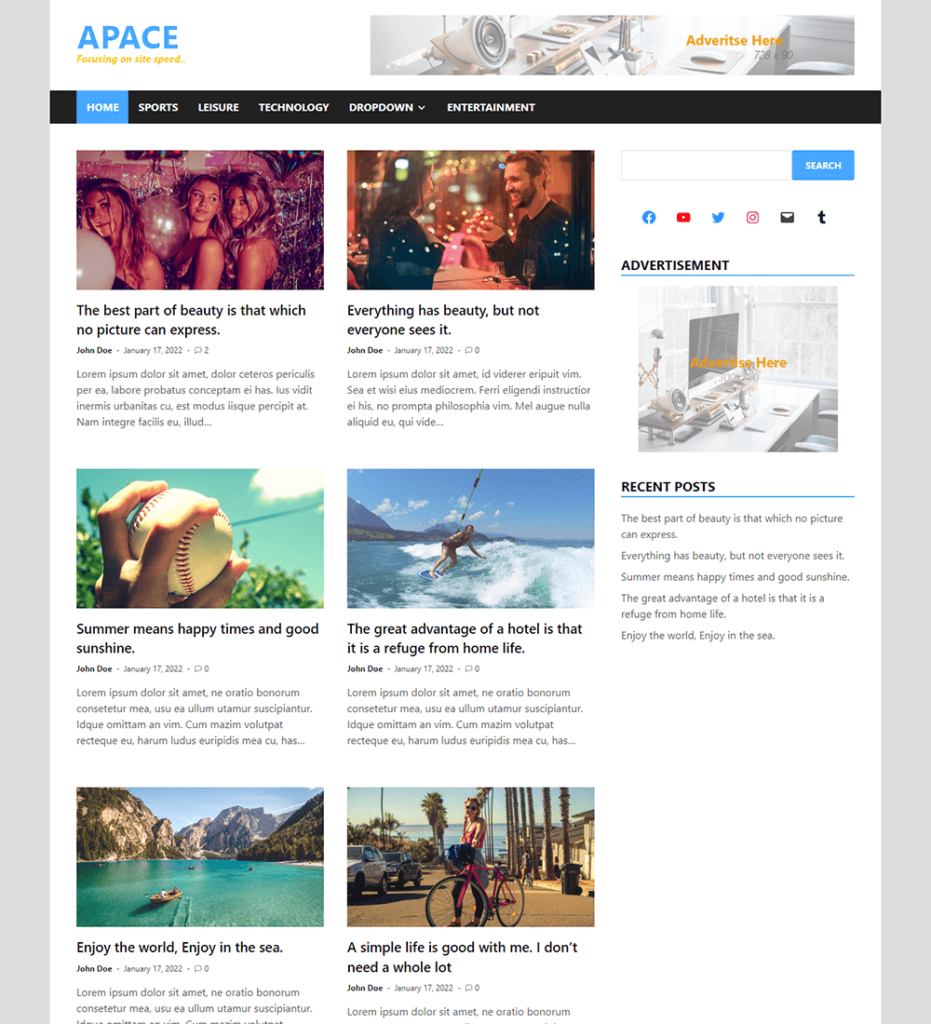931x1024 pixels.
Task: Open the TECHNOLOGY menu item
Action: pyautogui.click(x=293, y=107)
